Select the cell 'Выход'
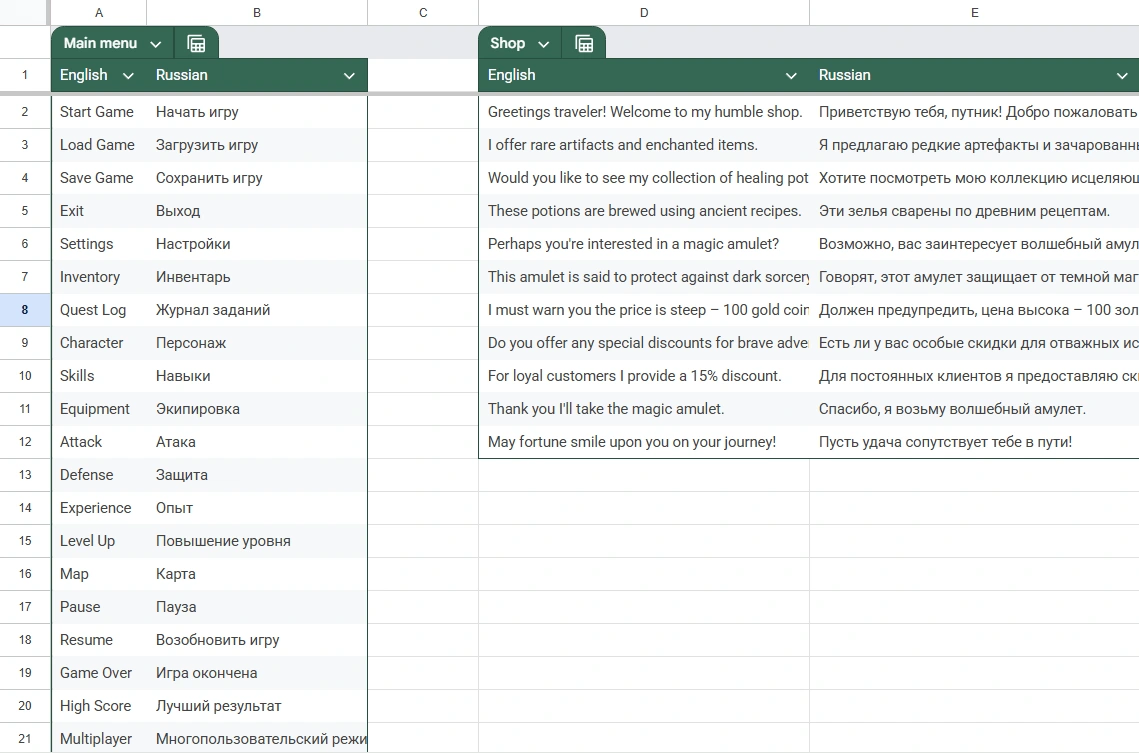 click(257, 211)
